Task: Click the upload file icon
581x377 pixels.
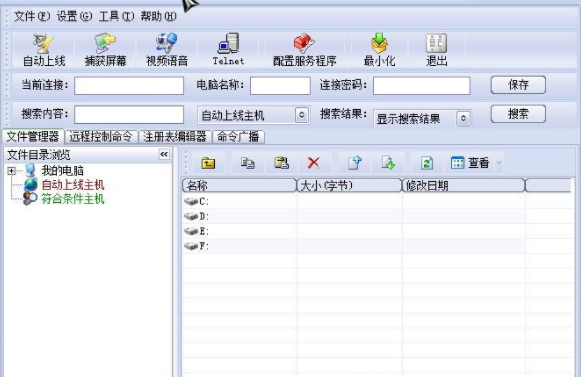Action: coord(355,163)
